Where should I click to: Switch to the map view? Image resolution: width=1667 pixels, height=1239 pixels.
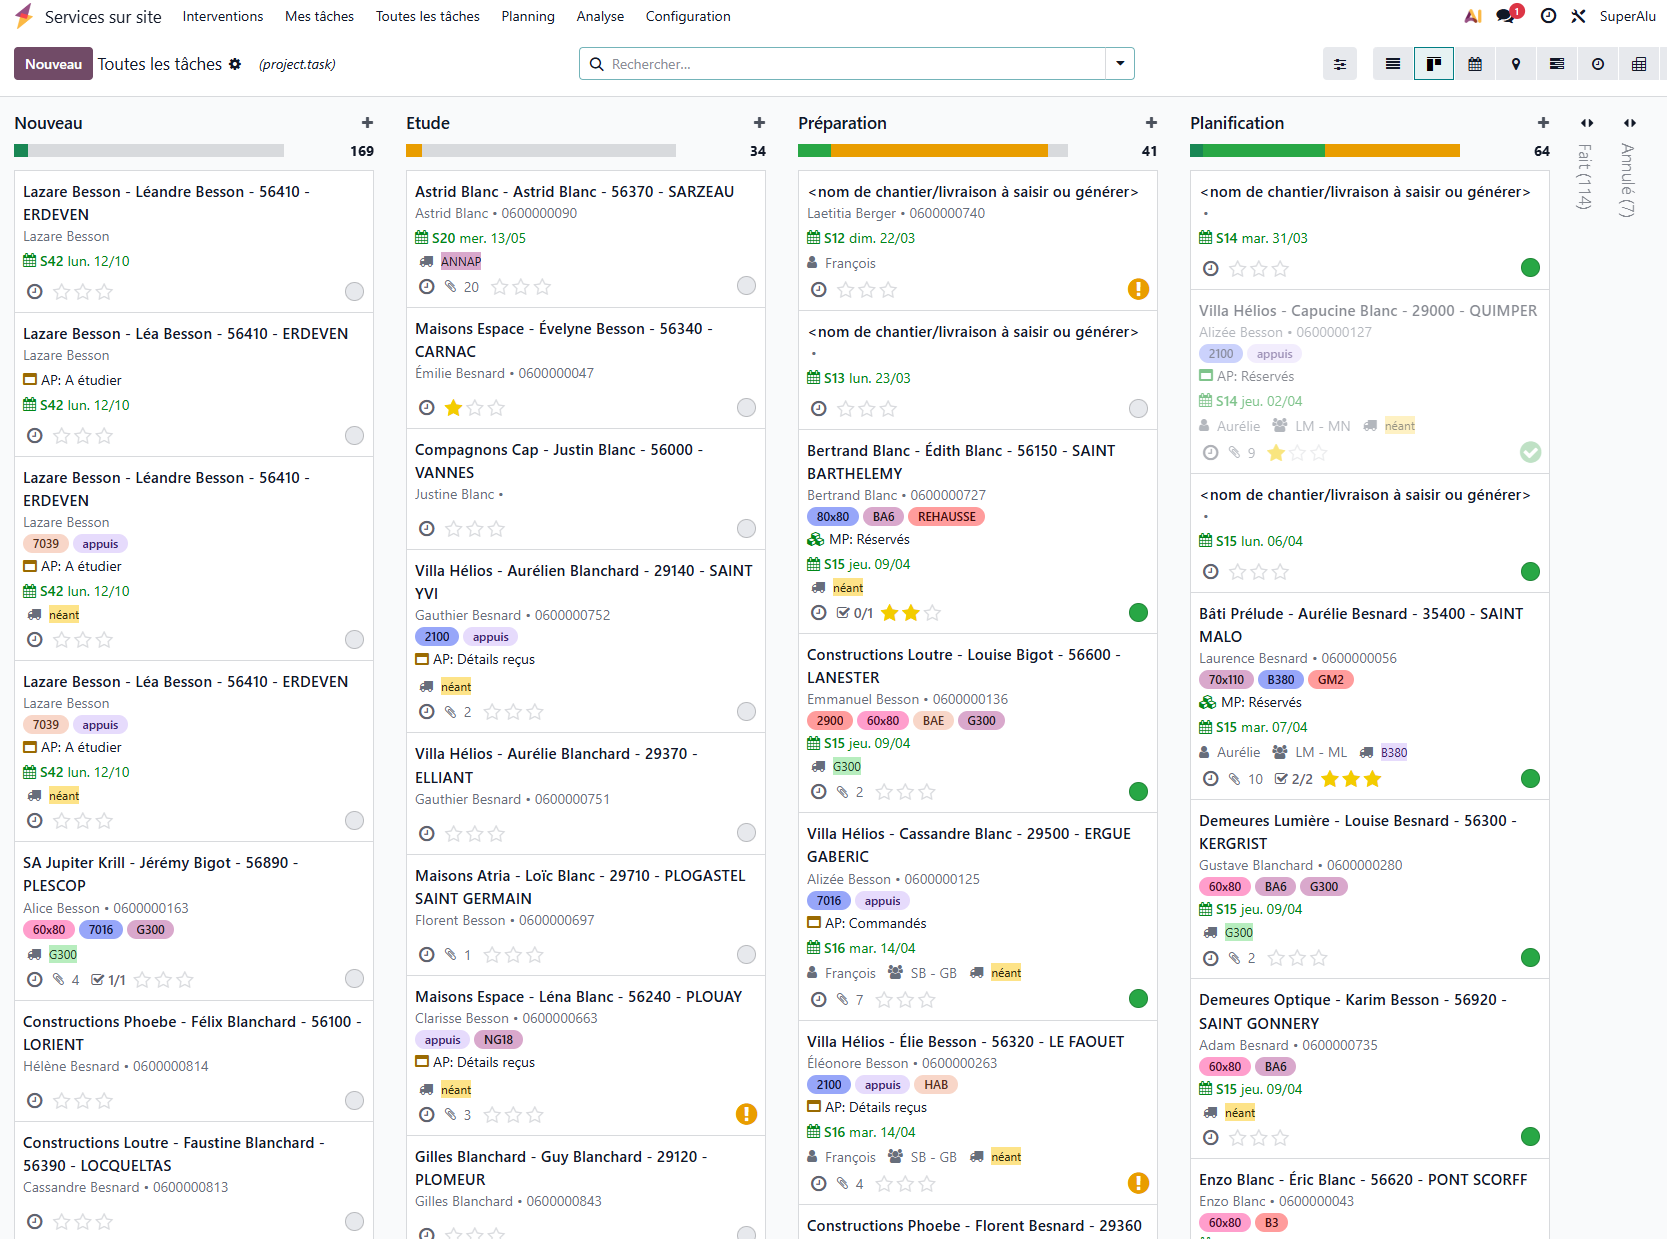[1515, 64]
